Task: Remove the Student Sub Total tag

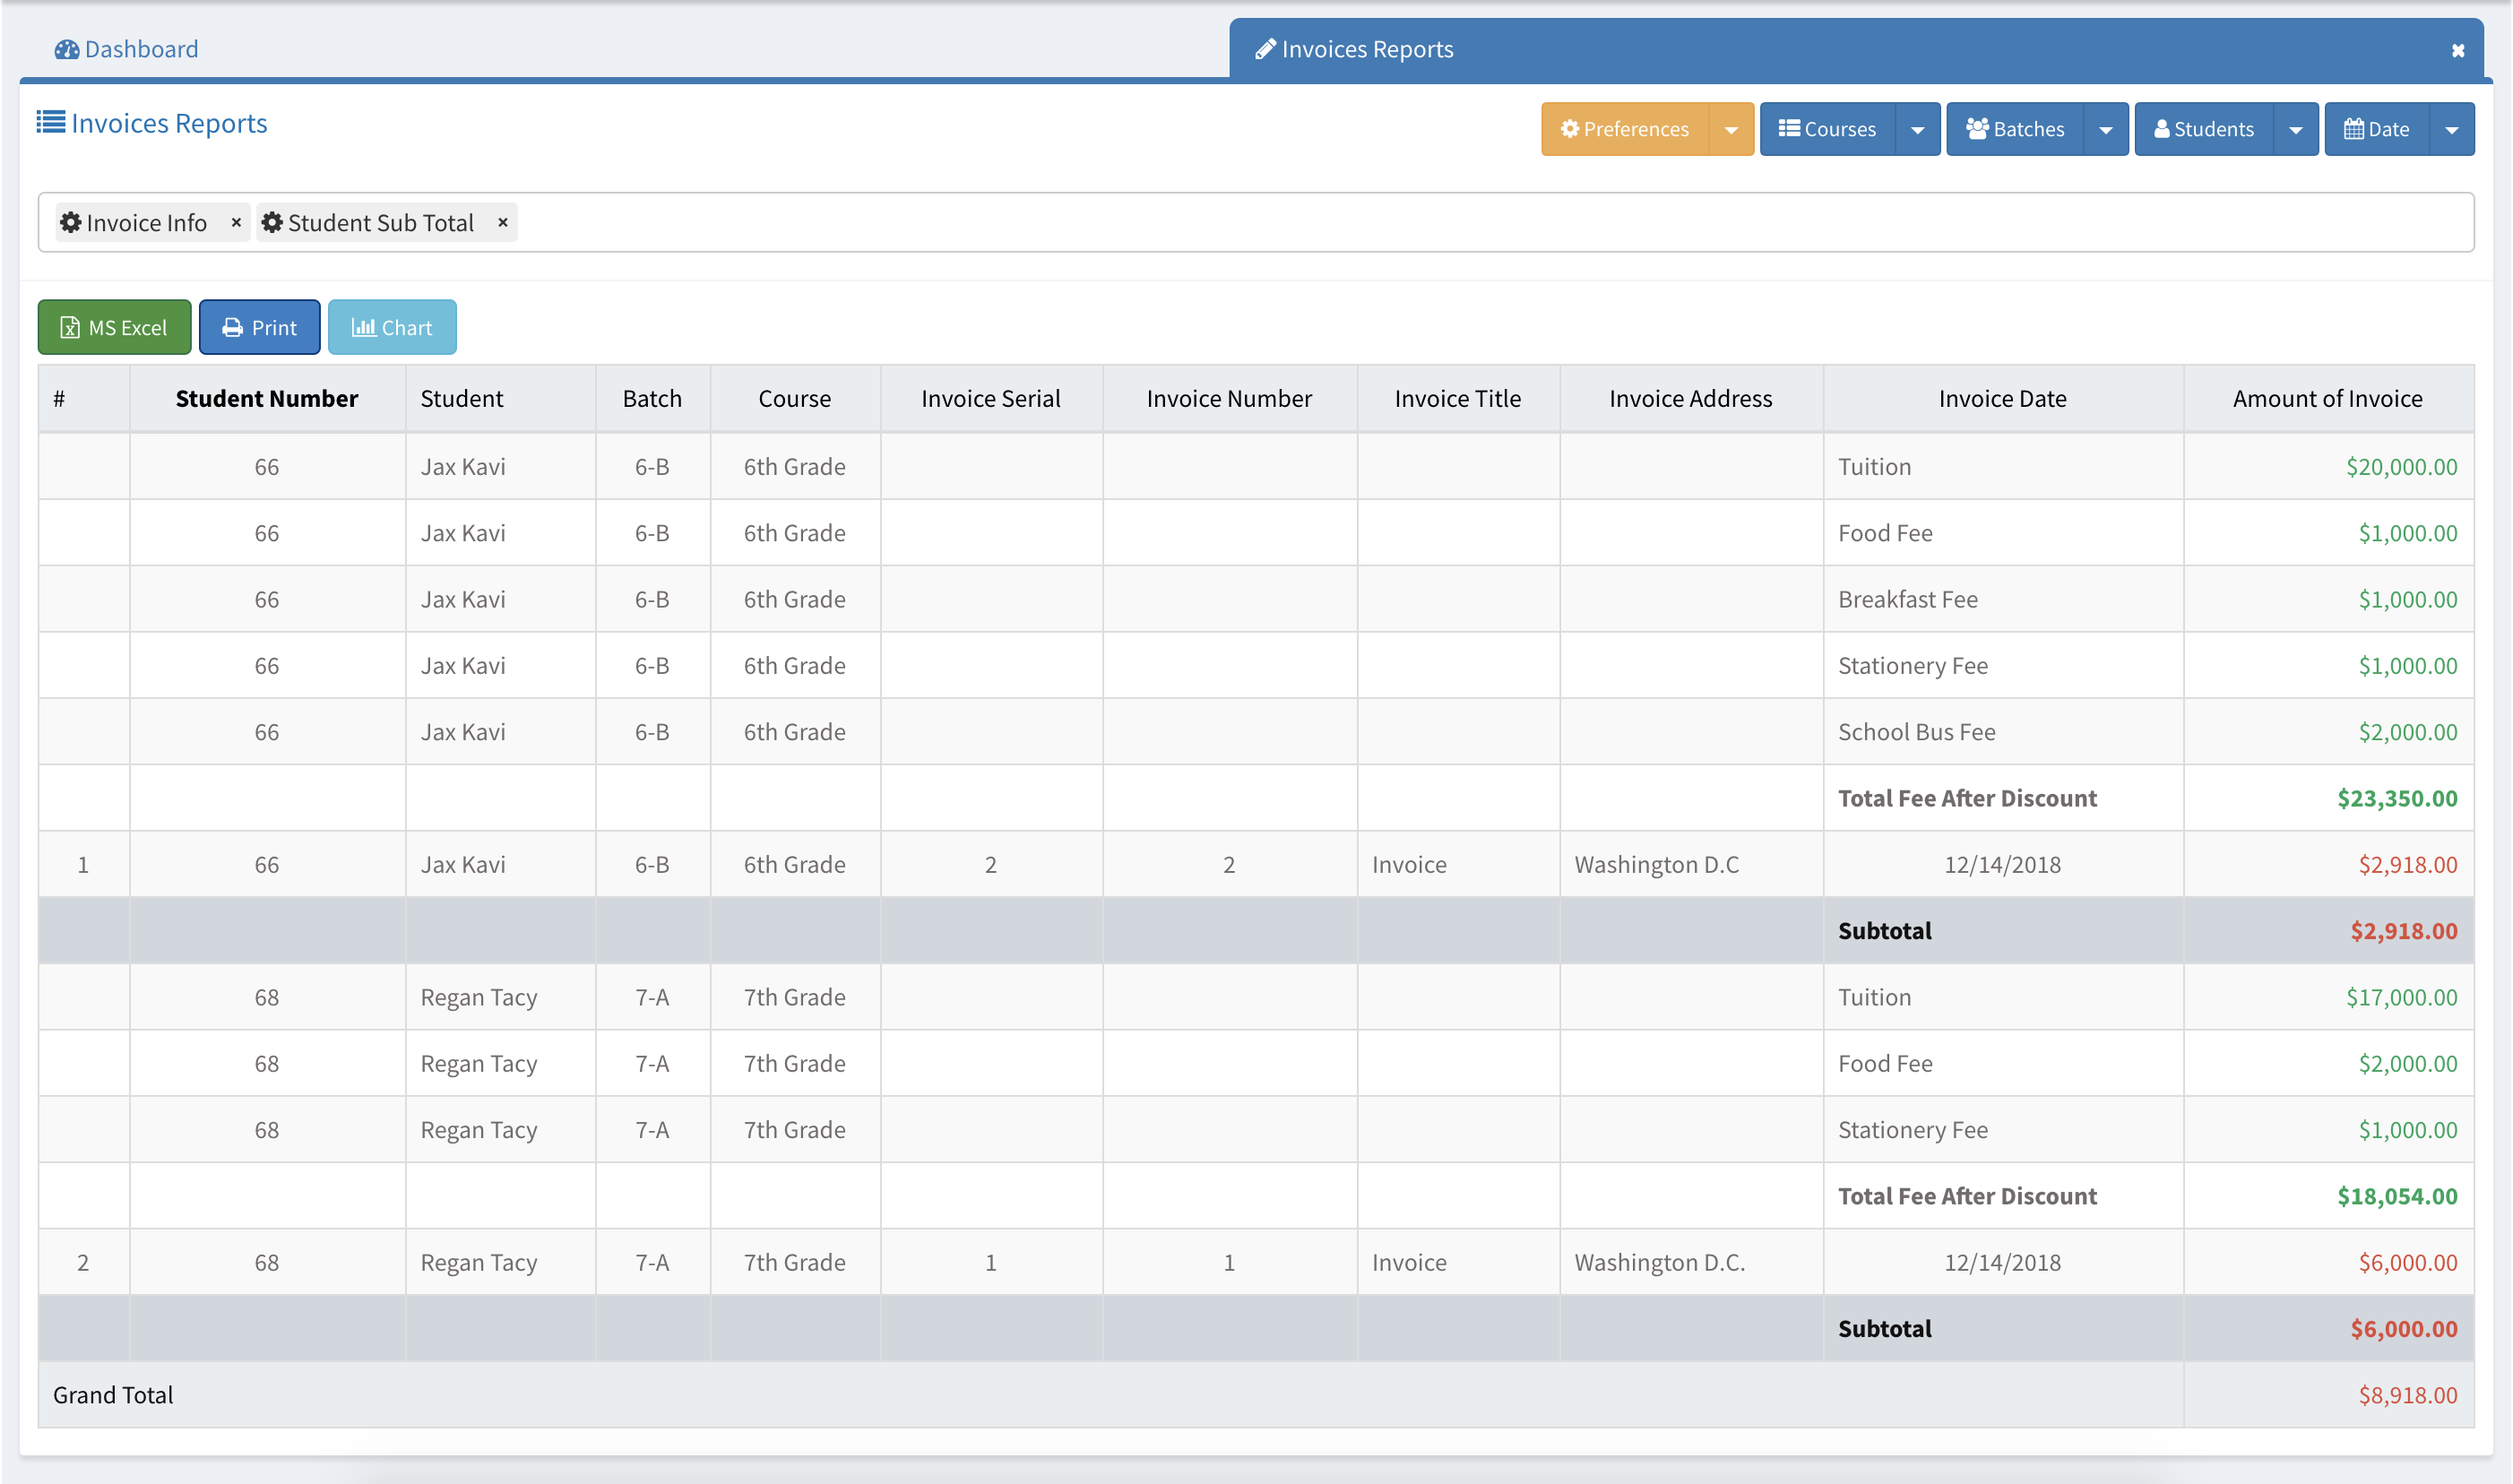Action: pyautogui.click(x=503, y=222)
